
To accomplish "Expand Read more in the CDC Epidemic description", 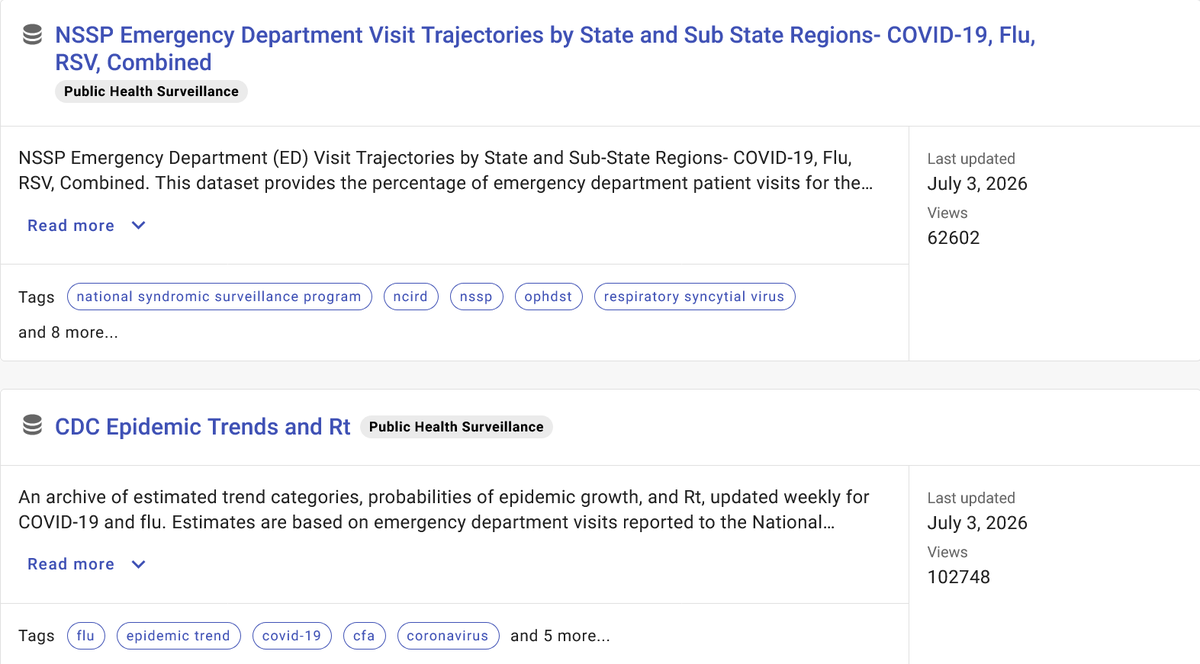I will click(x=71, y=564).
